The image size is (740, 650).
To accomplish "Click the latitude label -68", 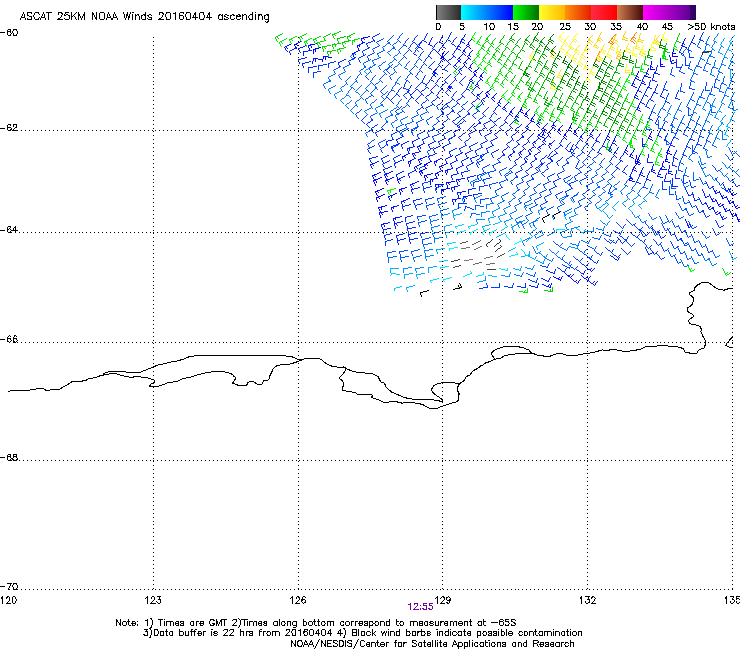I will tap(9, 457).
